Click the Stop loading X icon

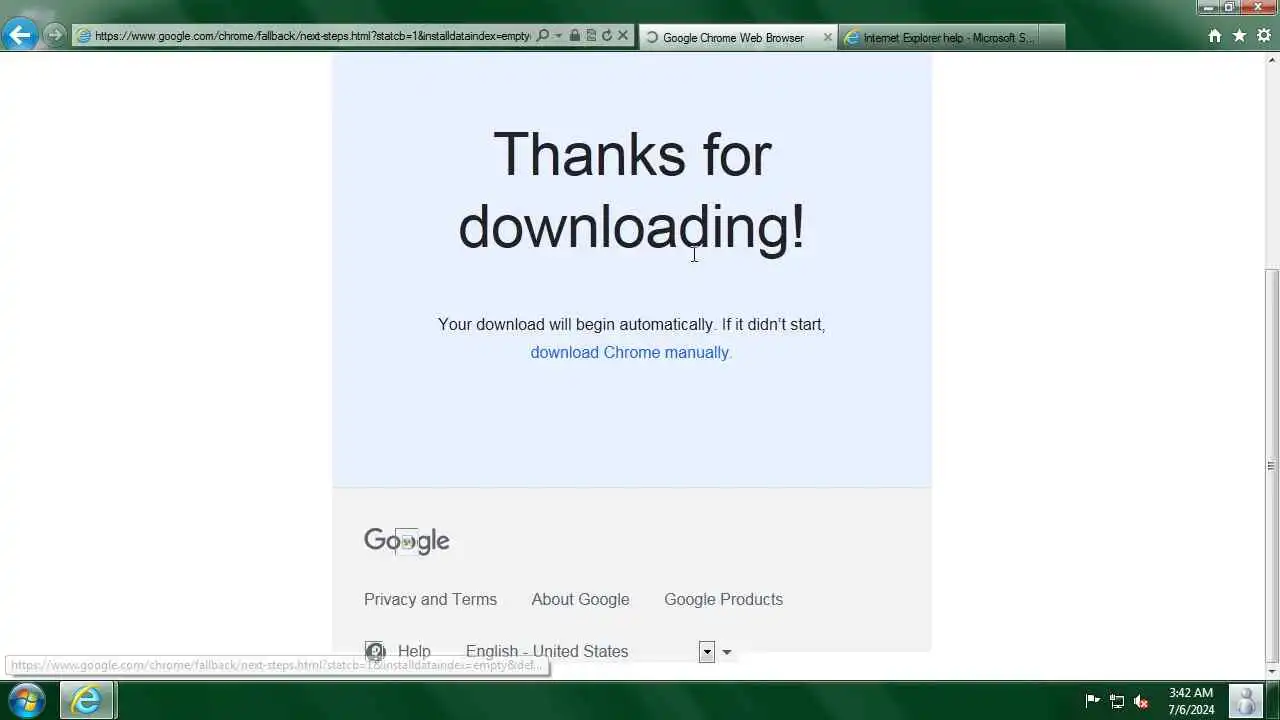coord(623,36)
